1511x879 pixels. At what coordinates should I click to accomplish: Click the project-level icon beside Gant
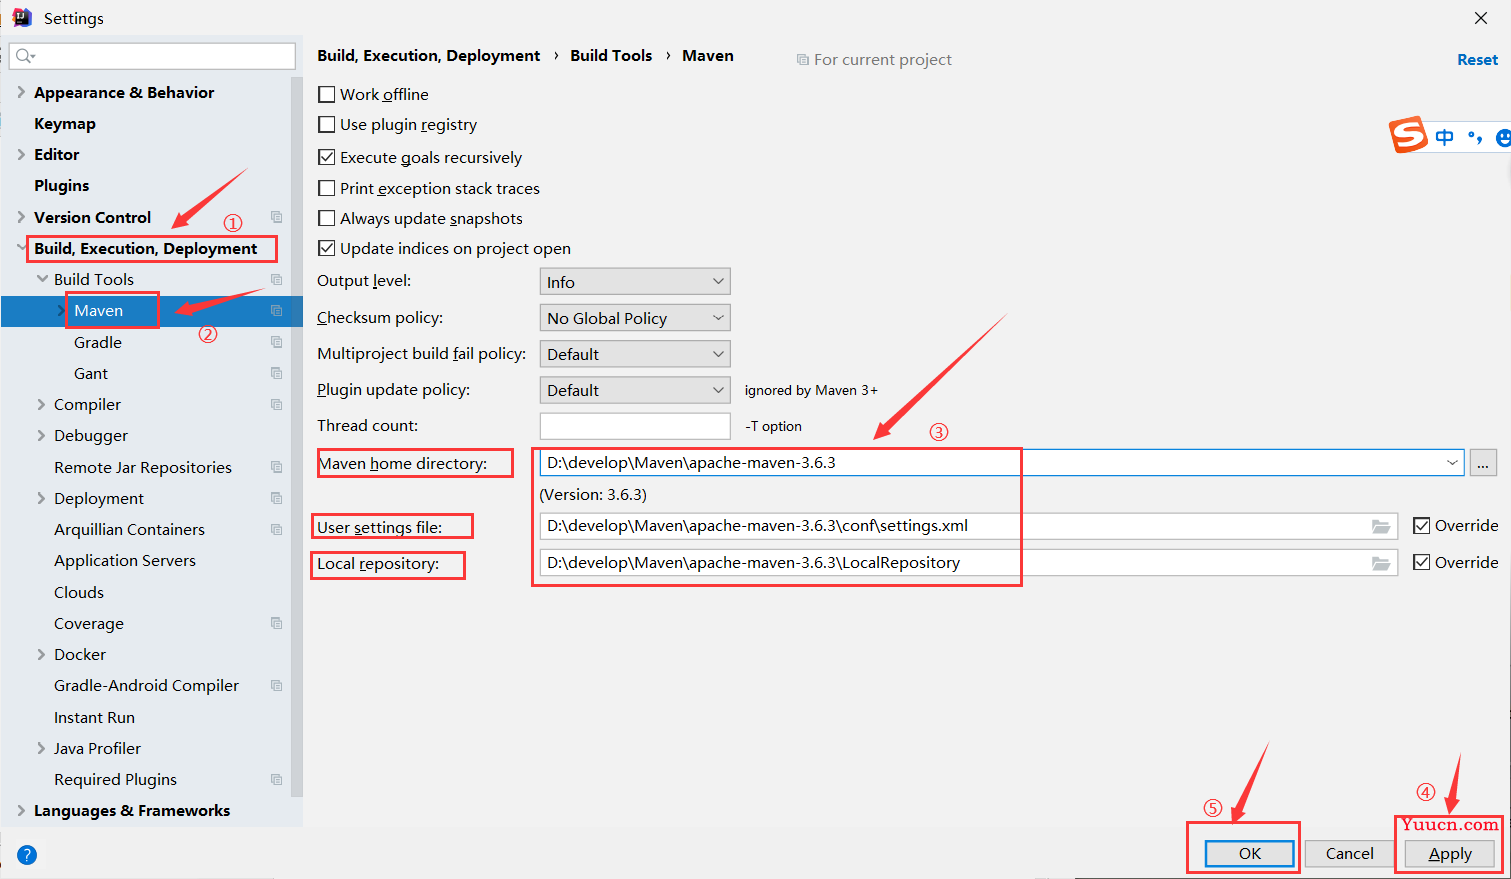point(277,373)
